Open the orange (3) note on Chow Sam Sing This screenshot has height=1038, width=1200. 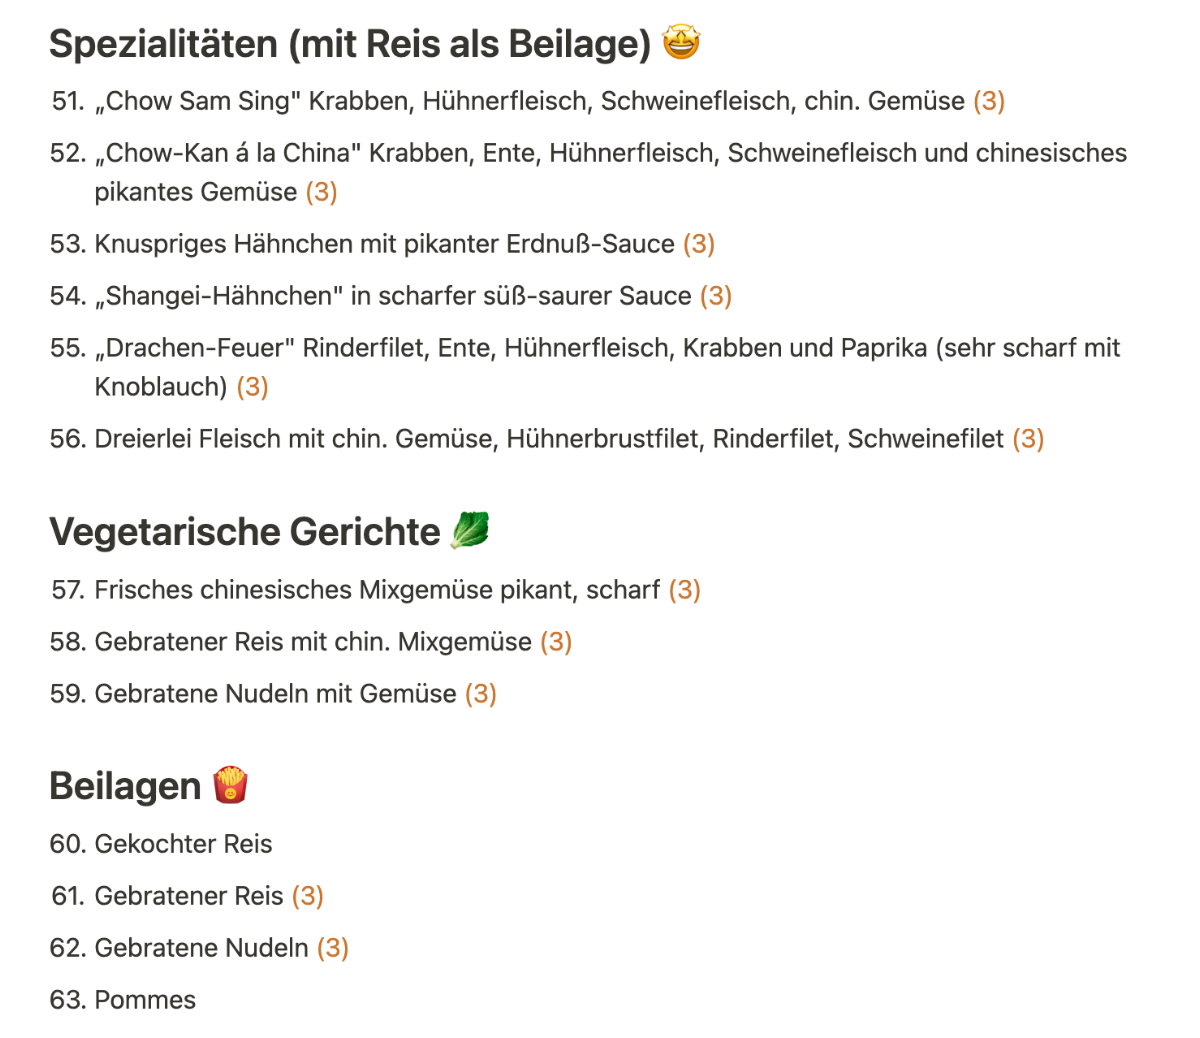[x=989, y=101]
